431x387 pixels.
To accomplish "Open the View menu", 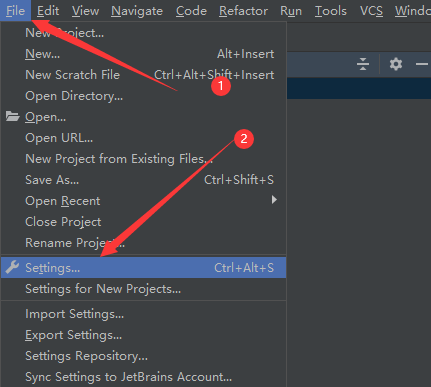I will [x=85, y=11].
